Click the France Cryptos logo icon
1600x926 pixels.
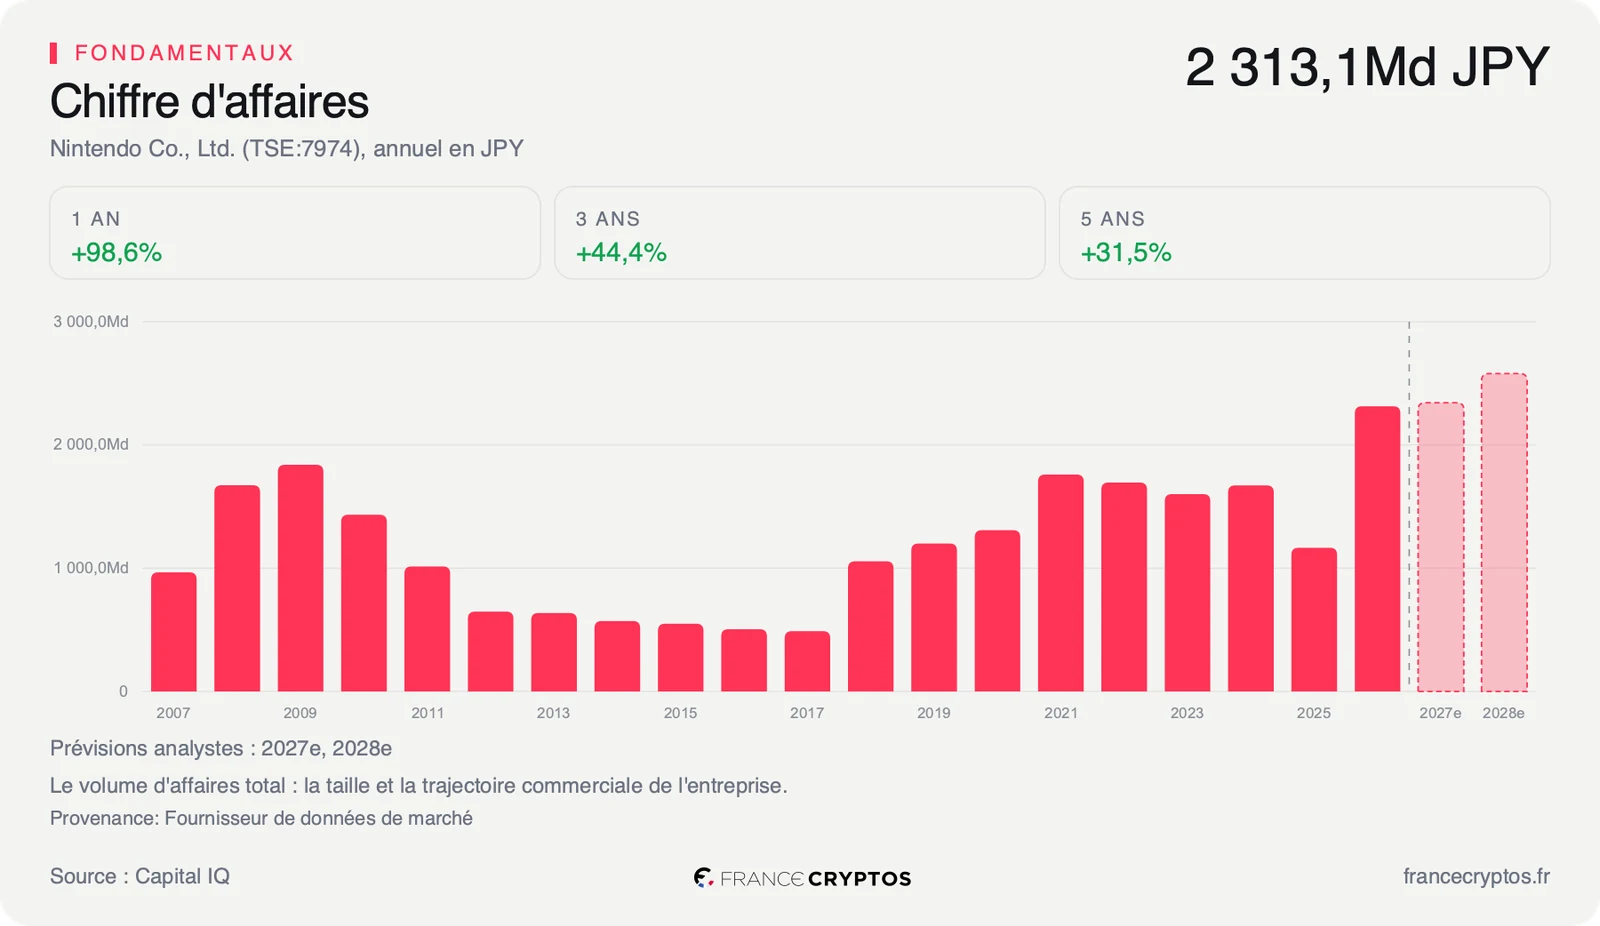703,878
